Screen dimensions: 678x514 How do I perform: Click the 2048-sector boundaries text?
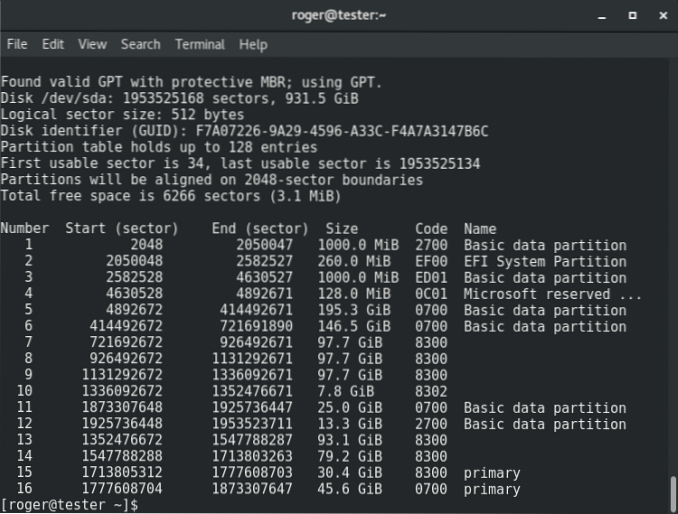pos(333,180)
